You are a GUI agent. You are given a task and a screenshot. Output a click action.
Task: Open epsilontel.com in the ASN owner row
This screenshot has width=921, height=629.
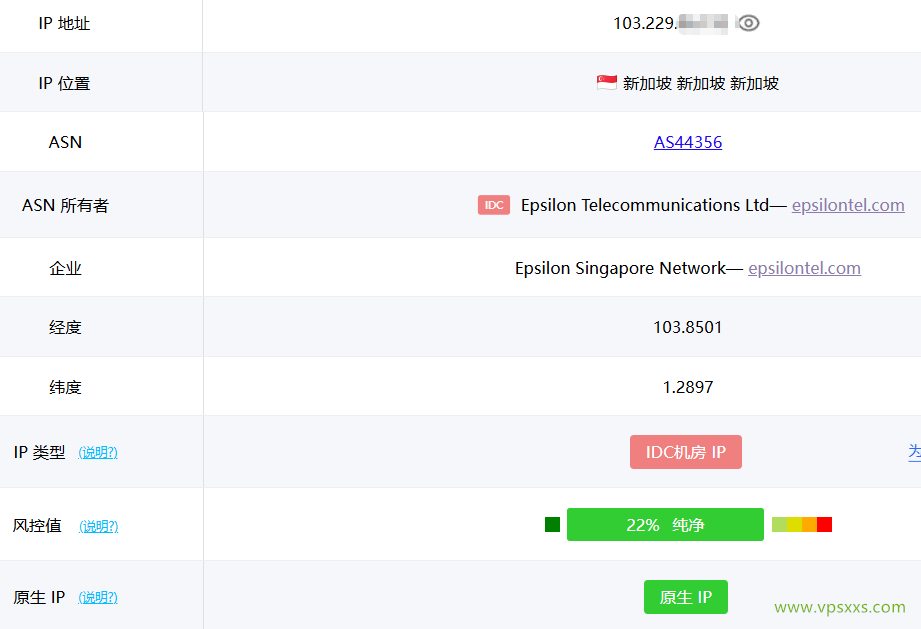tap(847, 205)
